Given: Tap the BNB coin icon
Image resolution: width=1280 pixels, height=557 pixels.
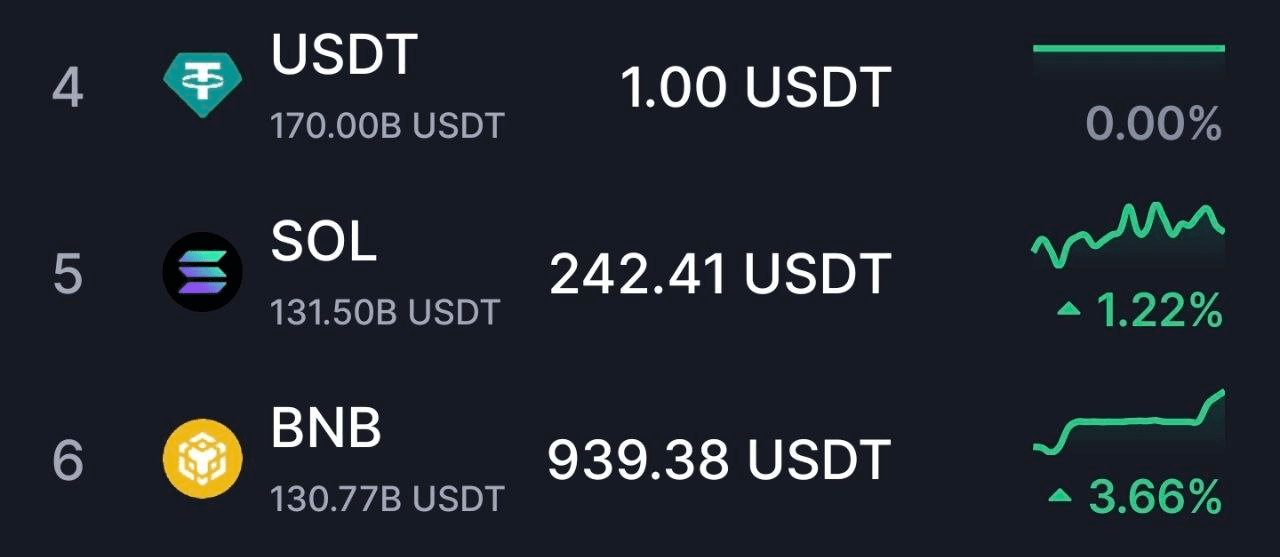Looking at the screenshot, I should click(203, 459).
